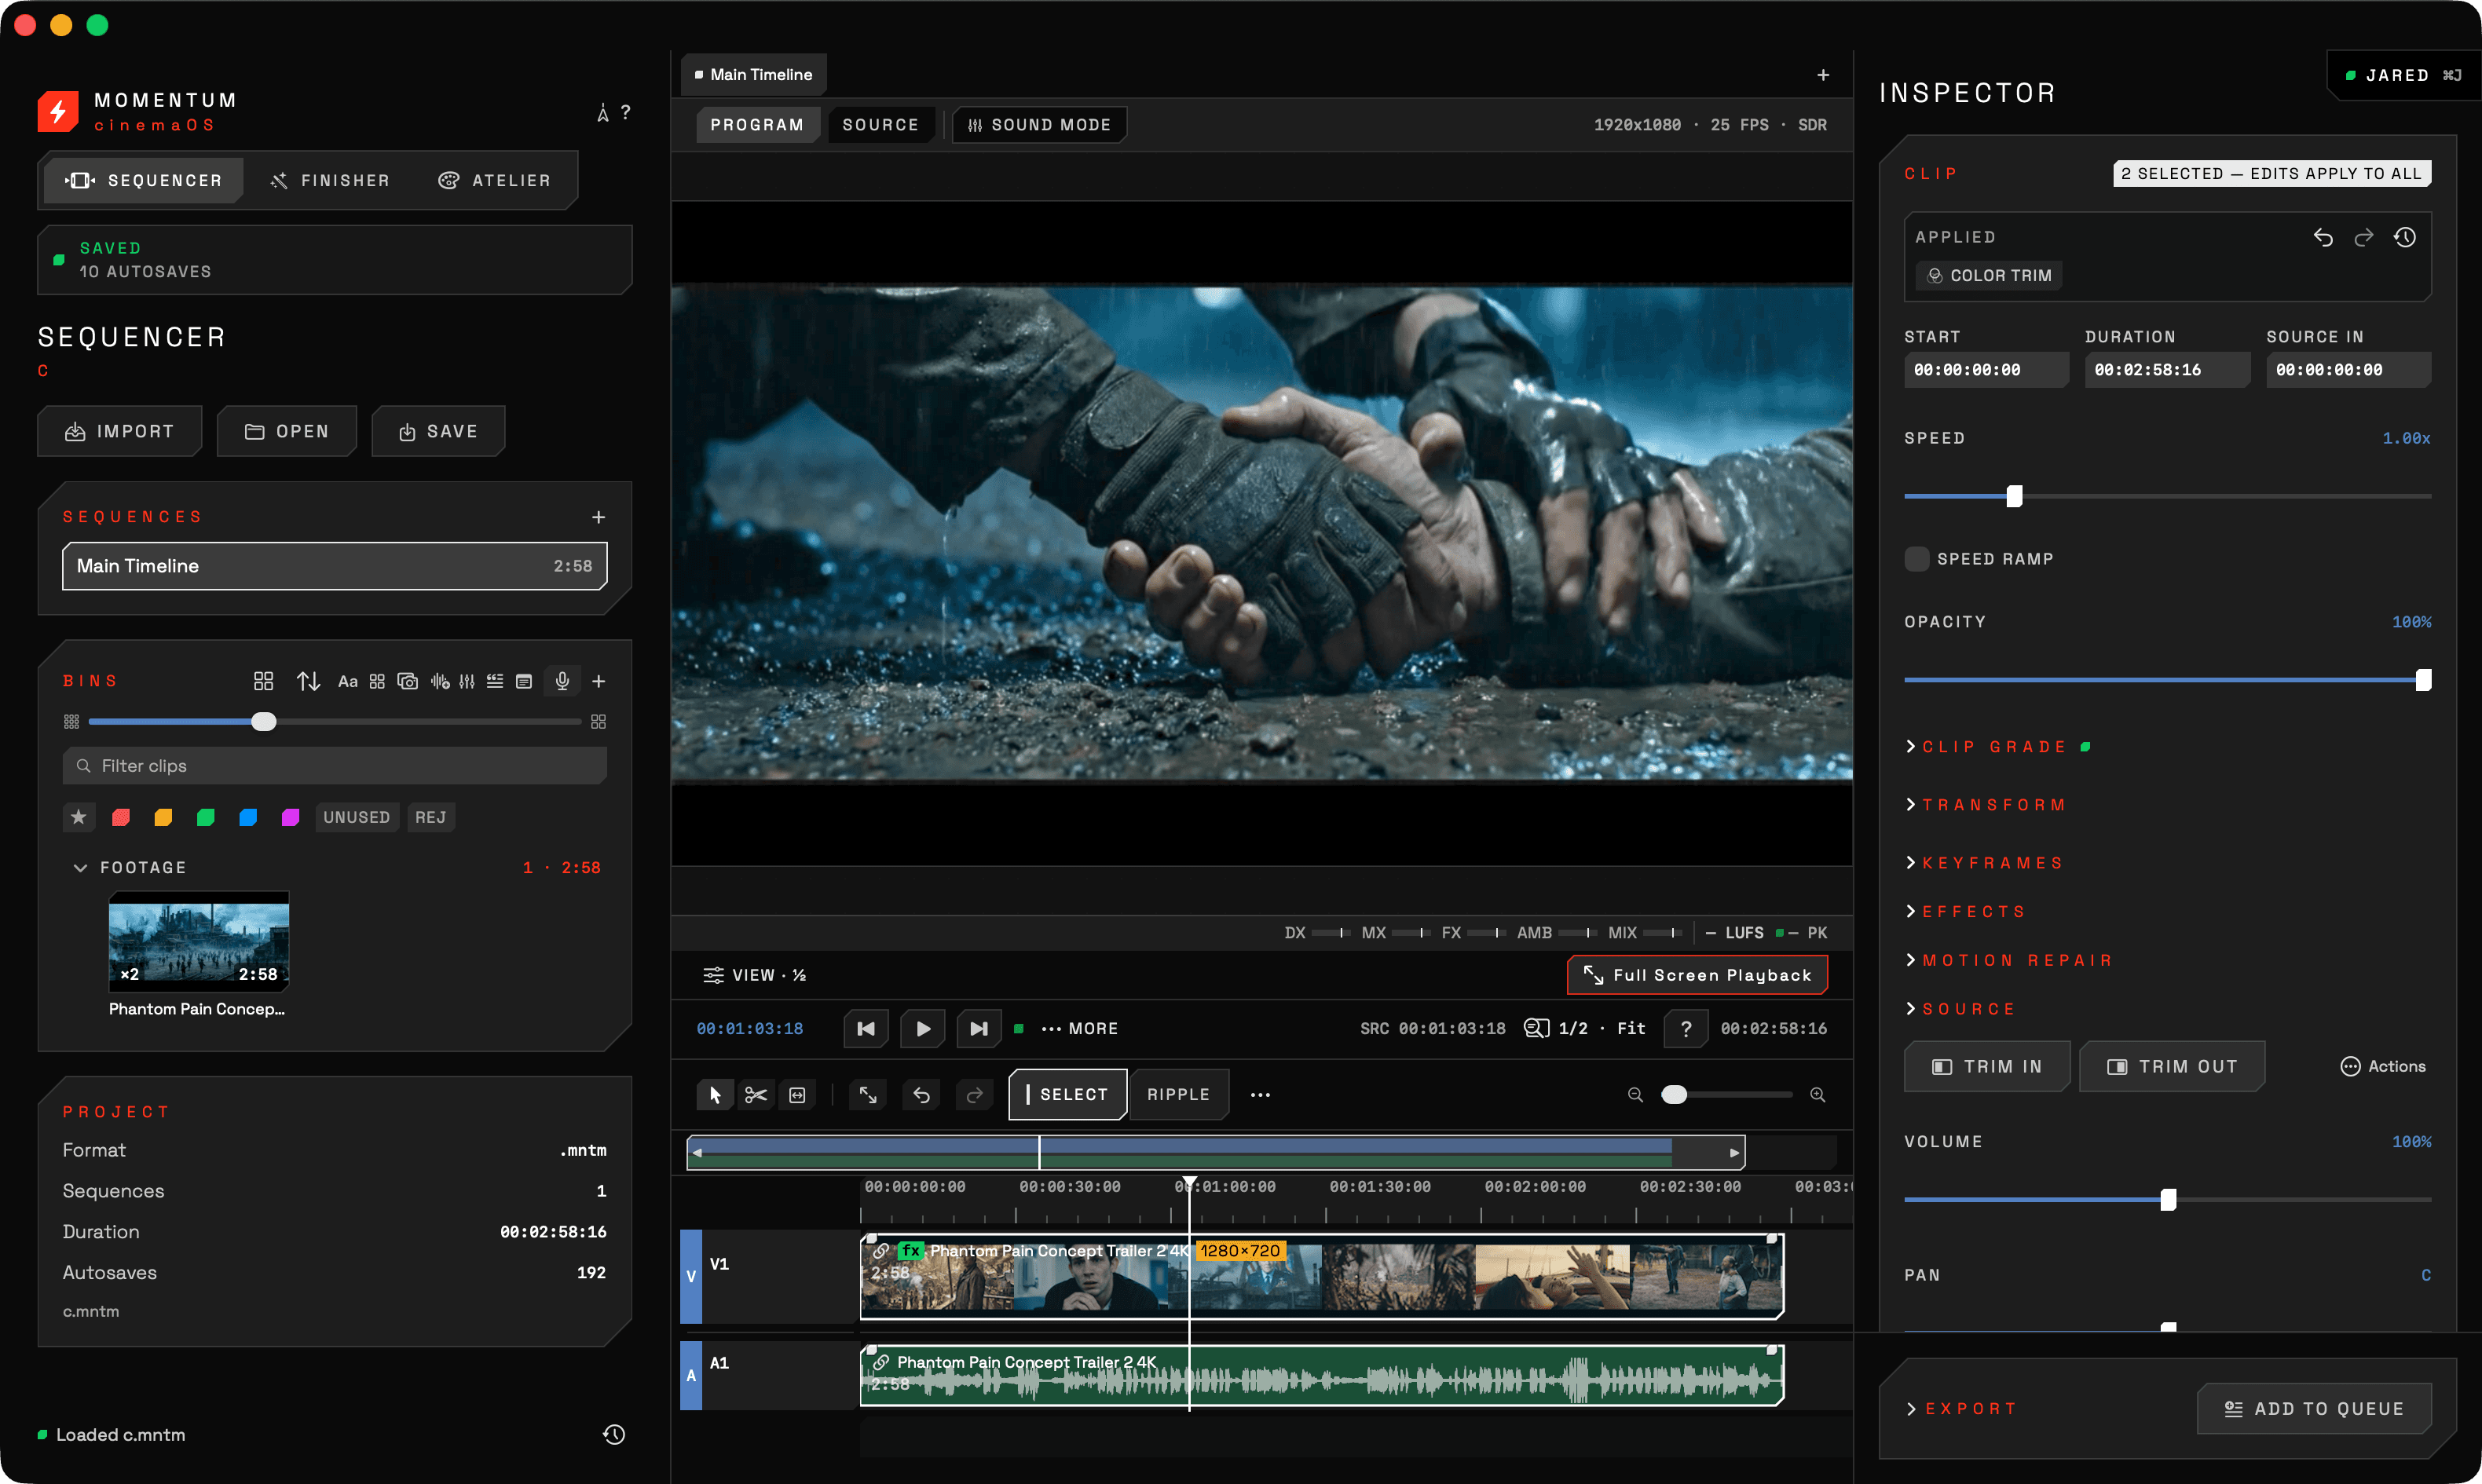Expand the Effects section
The width and height of the screenshot is (2482, 1484).
click(x=1965, y=912)
